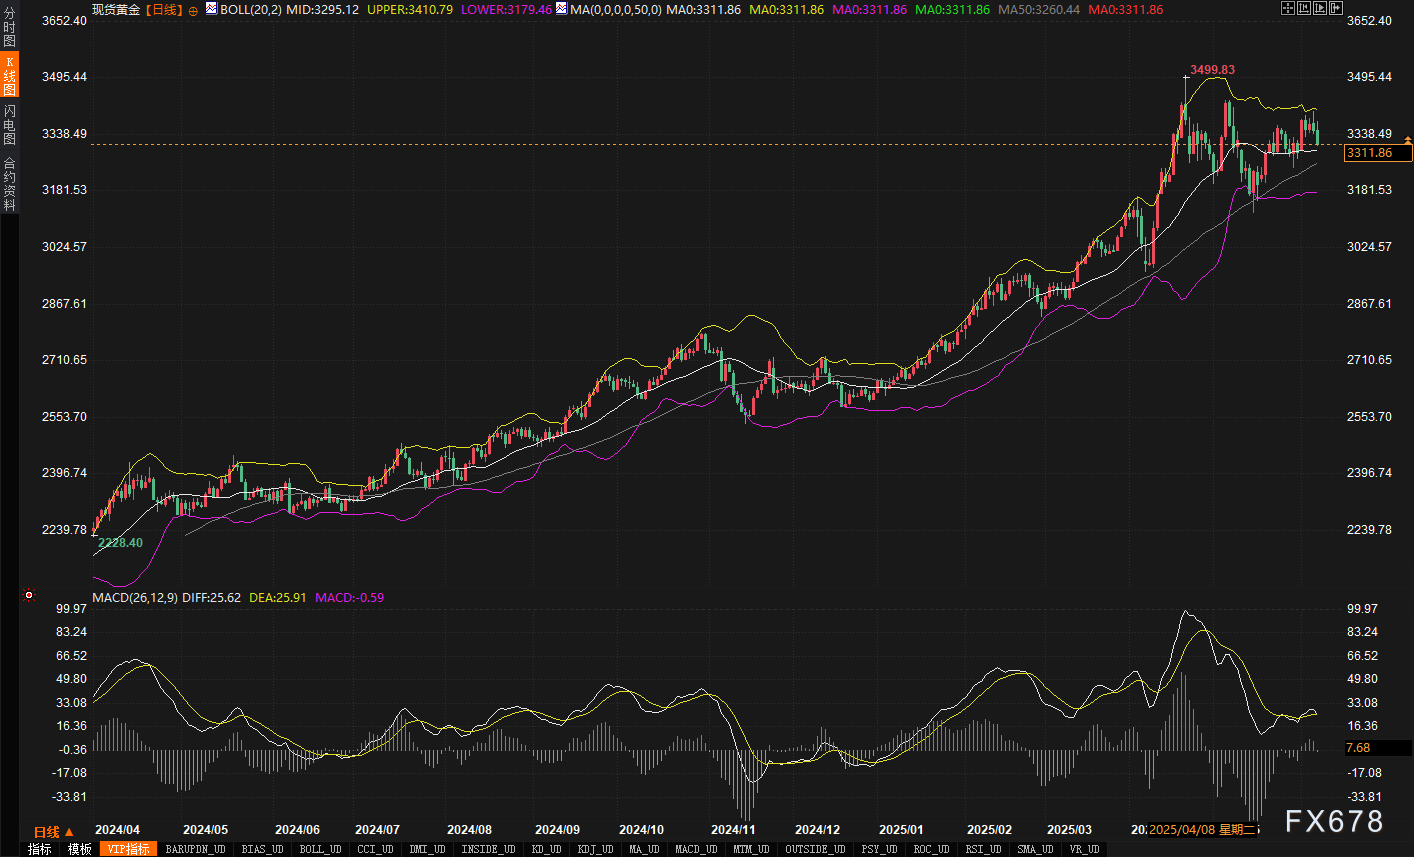Click the red target icon near MACD panel
This screenshot has height=857, width=1414.
click(29, 595)
